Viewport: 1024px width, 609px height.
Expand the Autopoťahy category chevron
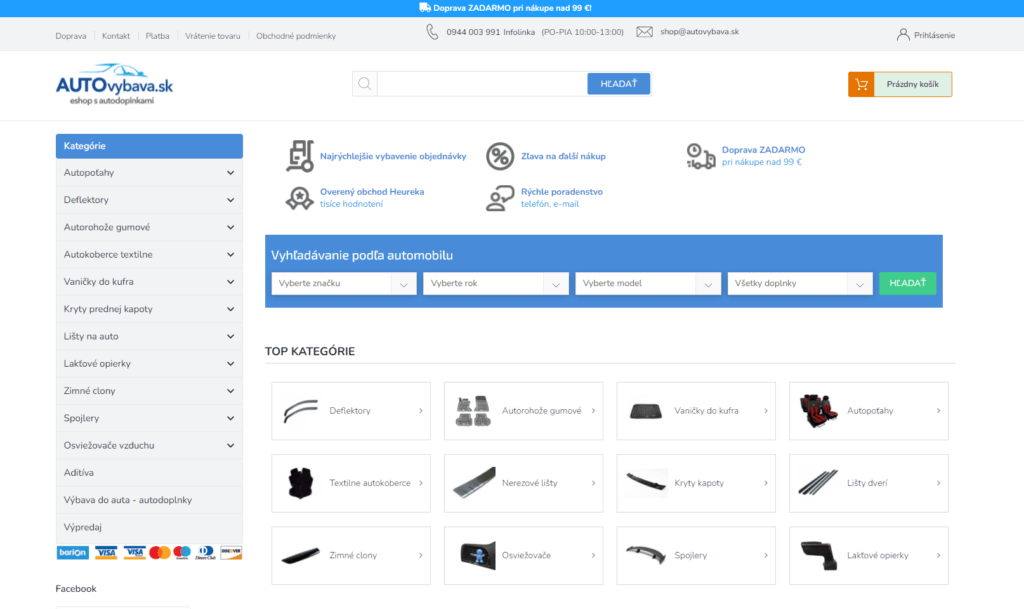[230, 173]
